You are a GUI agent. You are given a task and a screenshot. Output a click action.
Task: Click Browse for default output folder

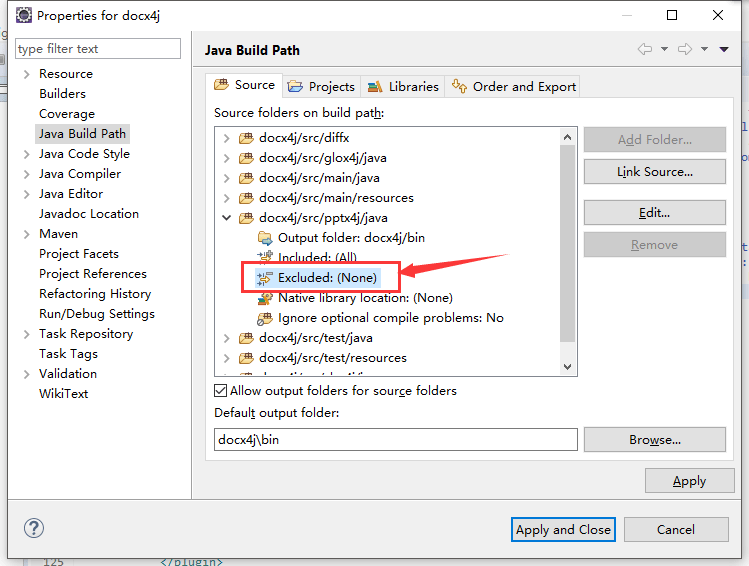(x=654, y=439)
